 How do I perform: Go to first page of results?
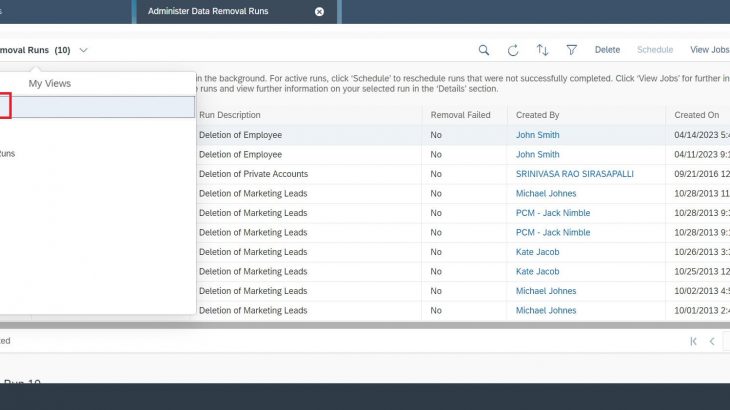coord(693,341)
